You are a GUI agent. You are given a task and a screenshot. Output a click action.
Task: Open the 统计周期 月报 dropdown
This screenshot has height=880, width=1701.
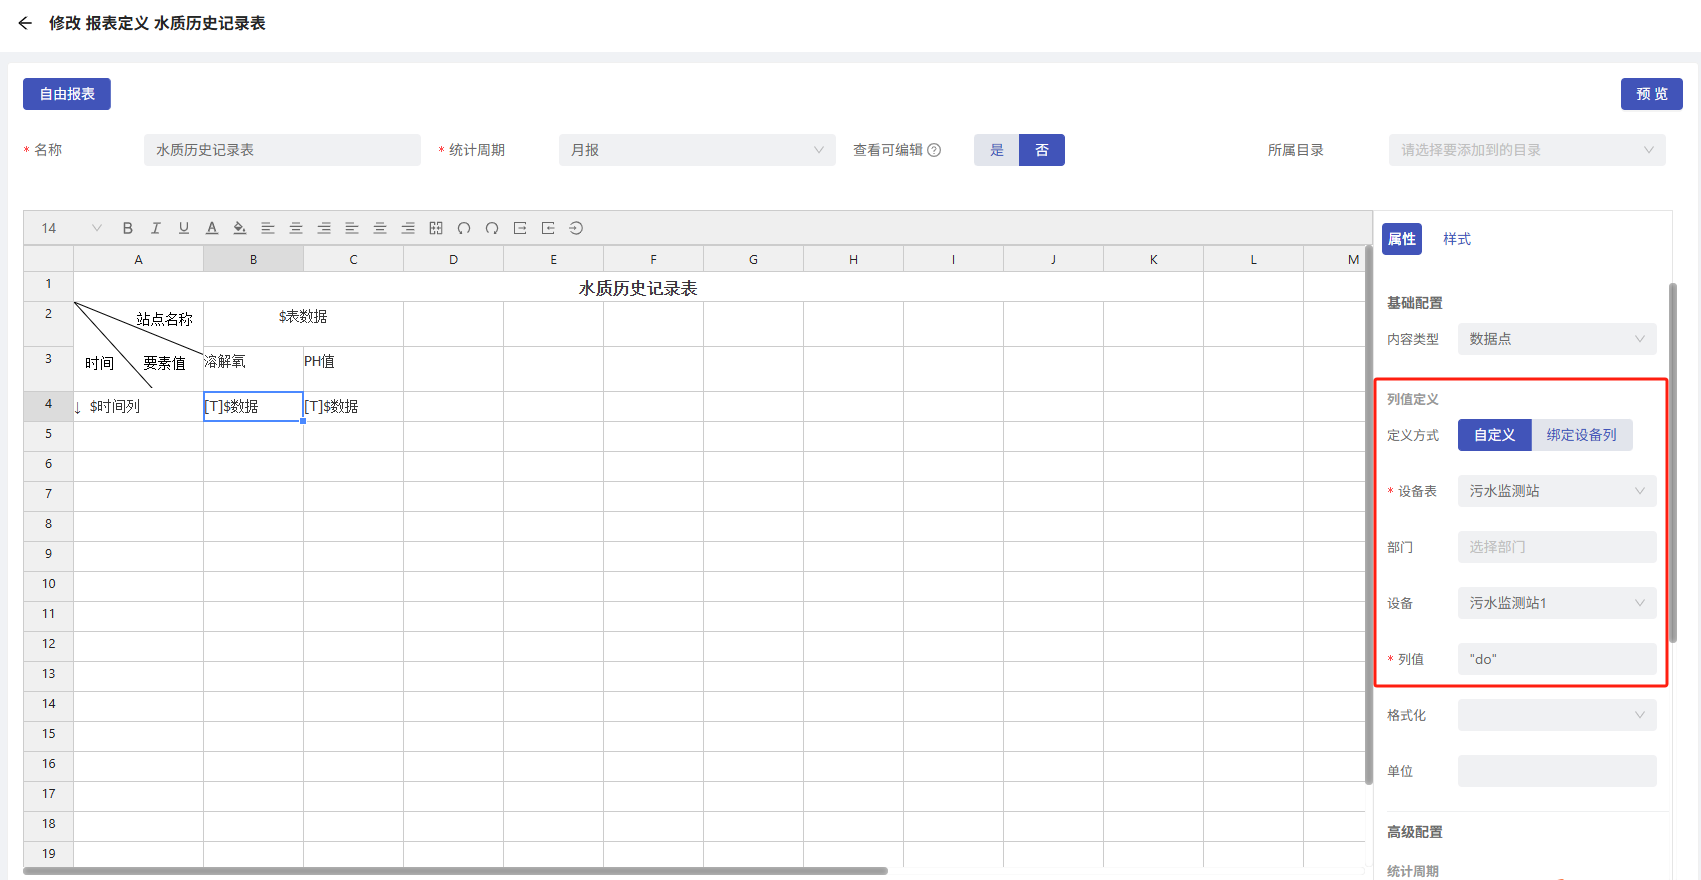pos(697,150)
